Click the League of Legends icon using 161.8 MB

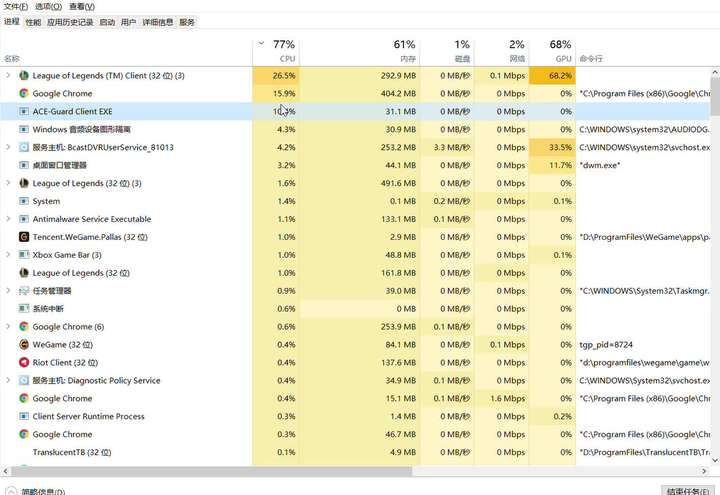24,273
